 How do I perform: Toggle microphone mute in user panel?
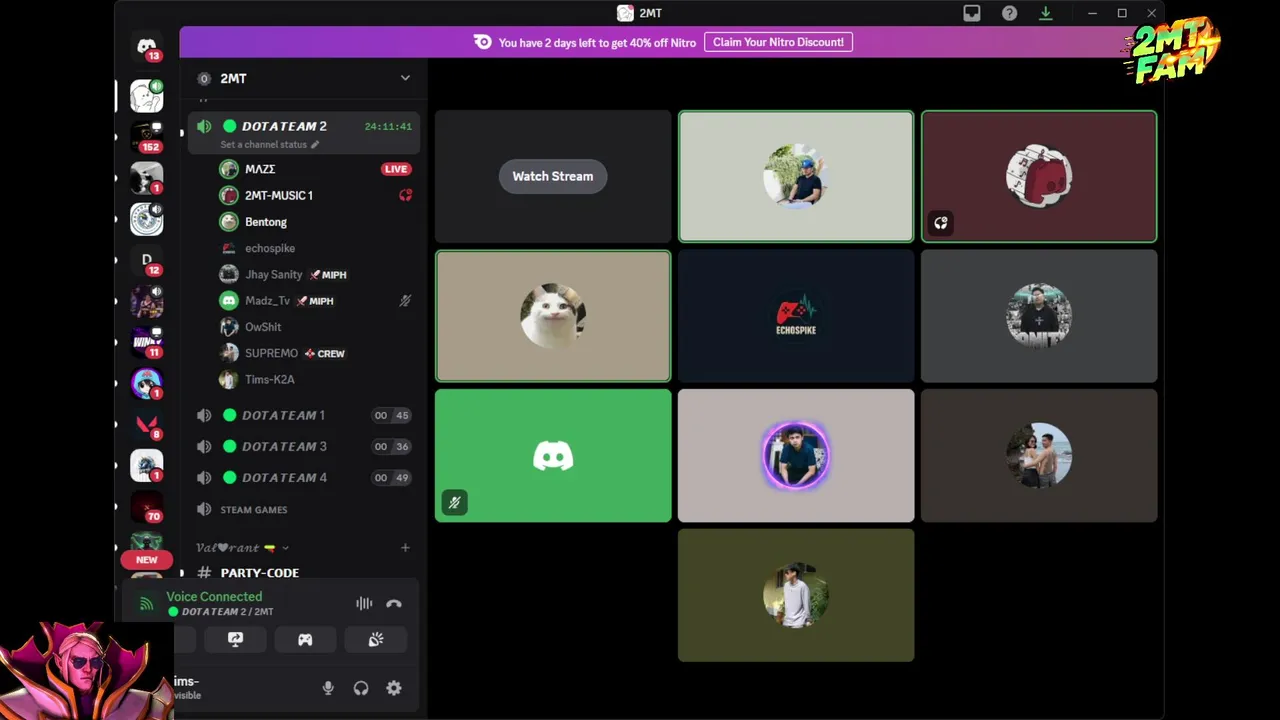(328, 688)
